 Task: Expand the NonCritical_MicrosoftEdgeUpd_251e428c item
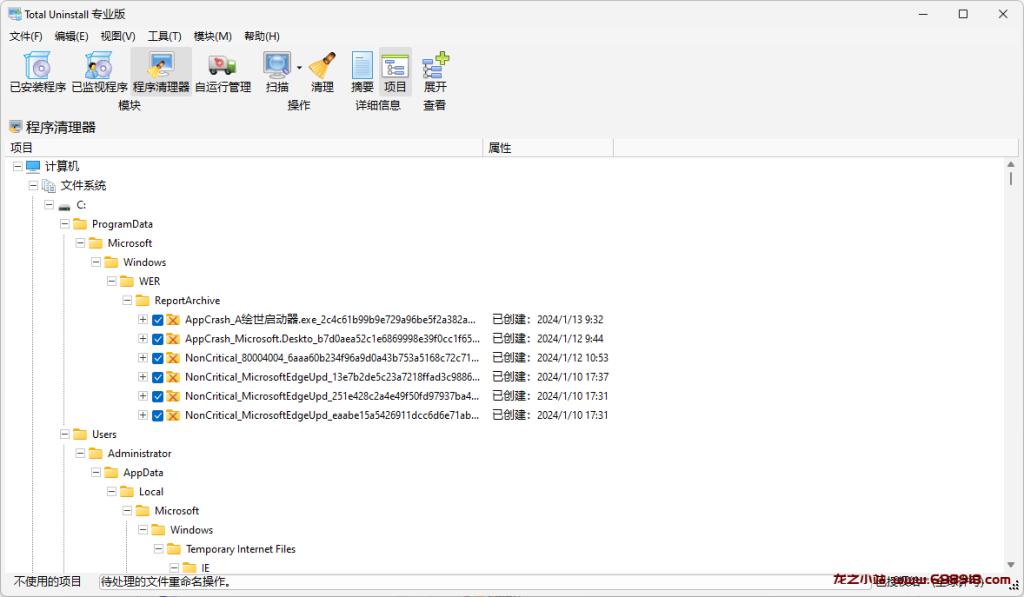click(142, 396)
